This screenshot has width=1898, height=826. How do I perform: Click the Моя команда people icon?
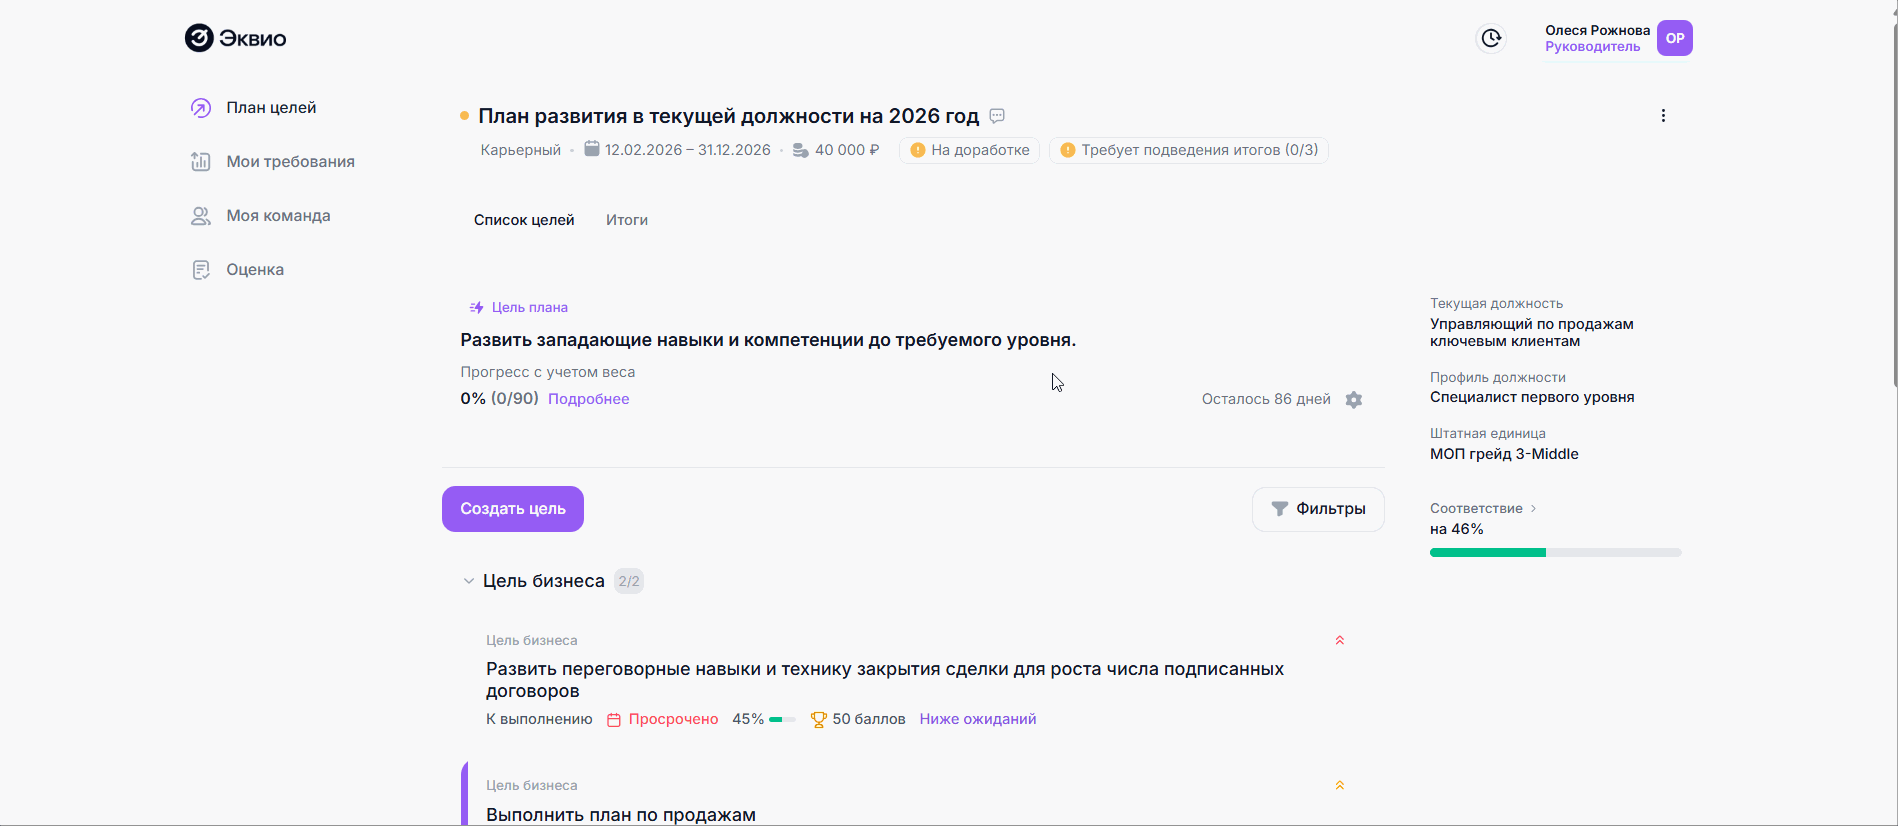[201, 216]
